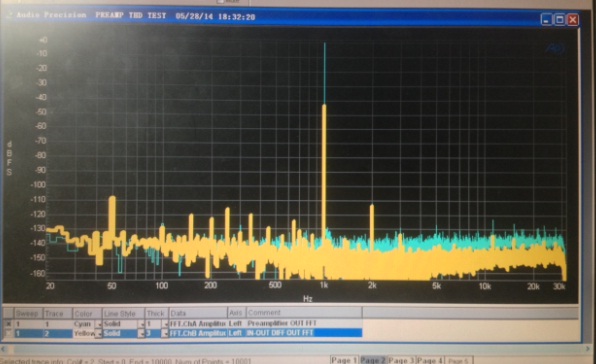Click the 'Solid' cell in Cyan row

coord(120,324)
